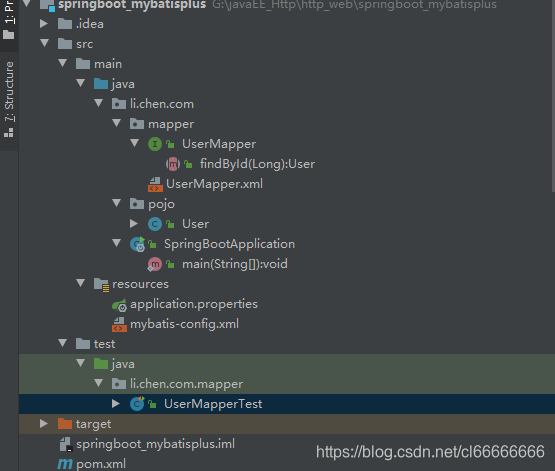Click the blue java sources folder icon
555x471 pixels.
101,84
